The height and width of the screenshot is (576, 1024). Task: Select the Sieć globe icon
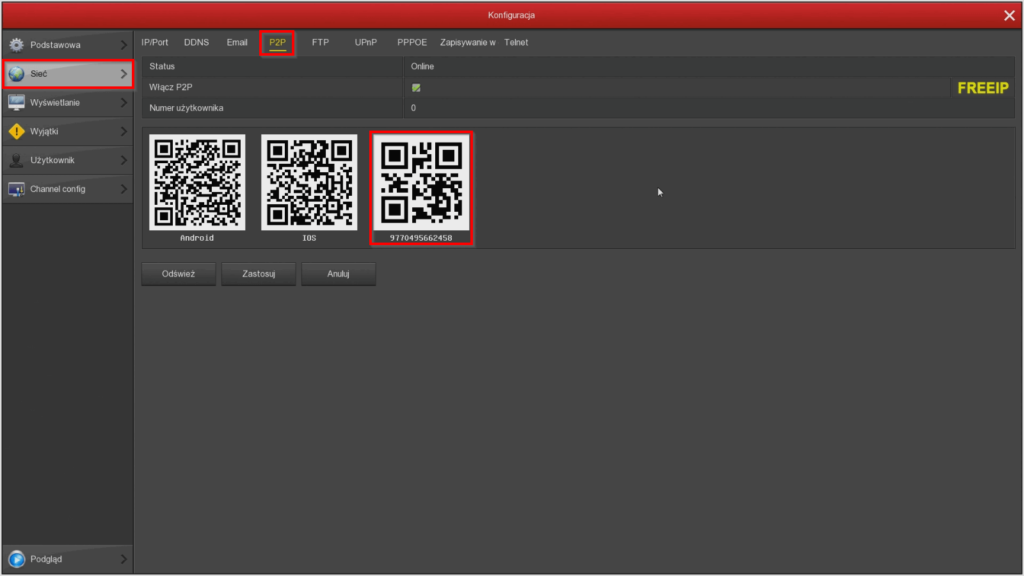point(15,73)
